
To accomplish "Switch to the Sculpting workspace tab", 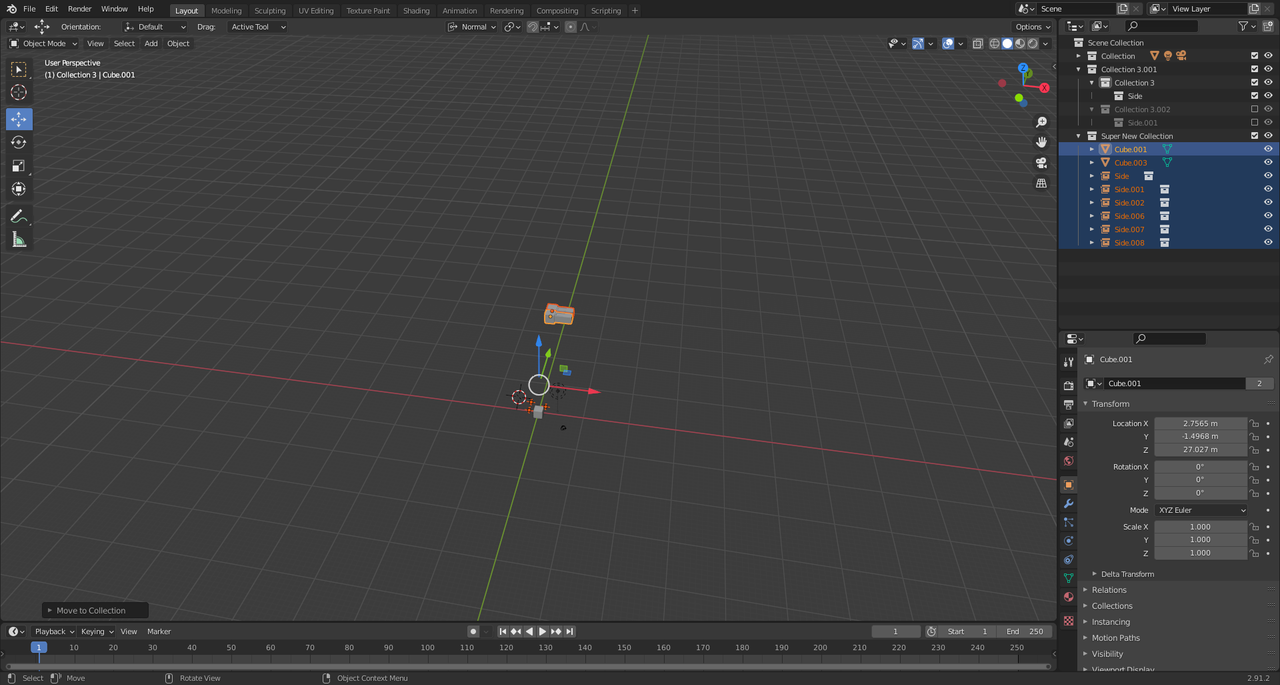I will [270, 10].
